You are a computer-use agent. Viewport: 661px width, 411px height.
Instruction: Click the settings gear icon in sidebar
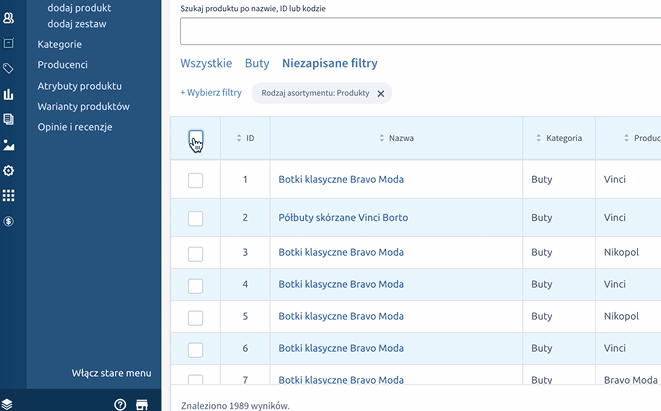click(x=8, y=171)
